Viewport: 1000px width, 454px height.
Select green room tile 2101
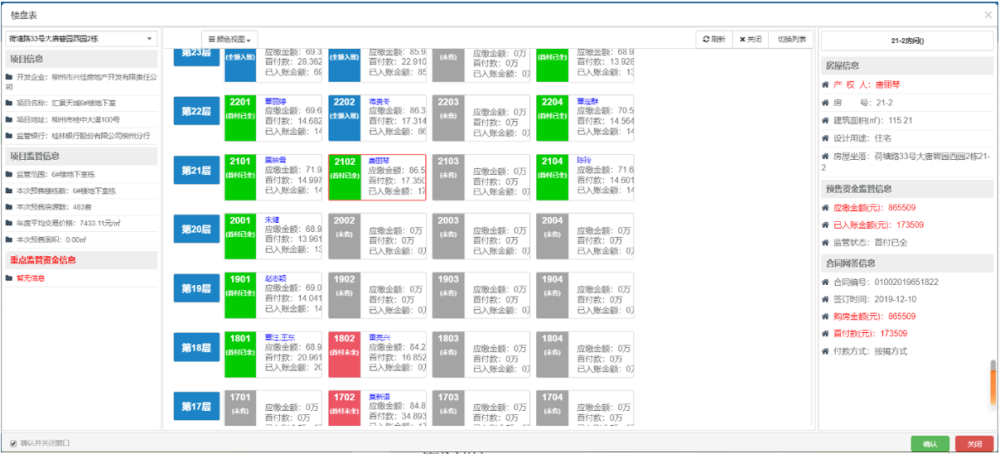coord(240,177)
